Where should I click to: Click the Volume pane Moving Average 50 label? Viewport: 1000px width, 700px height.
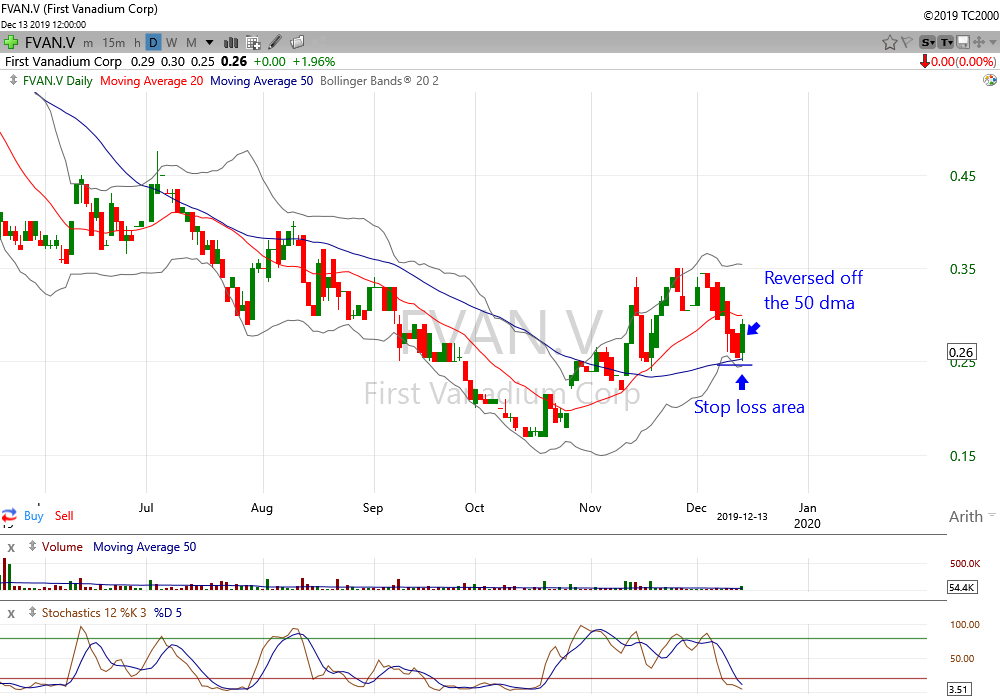tap(145, 547)
